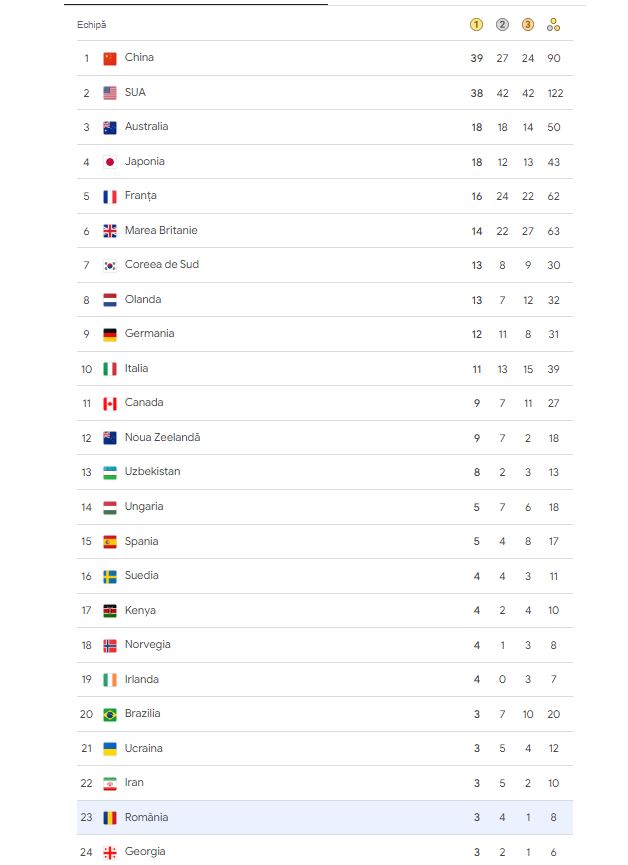Click the Echipă column header
The height and width of the screenshot is (865, 628).
pyautogui.click(x=92, y=25)
